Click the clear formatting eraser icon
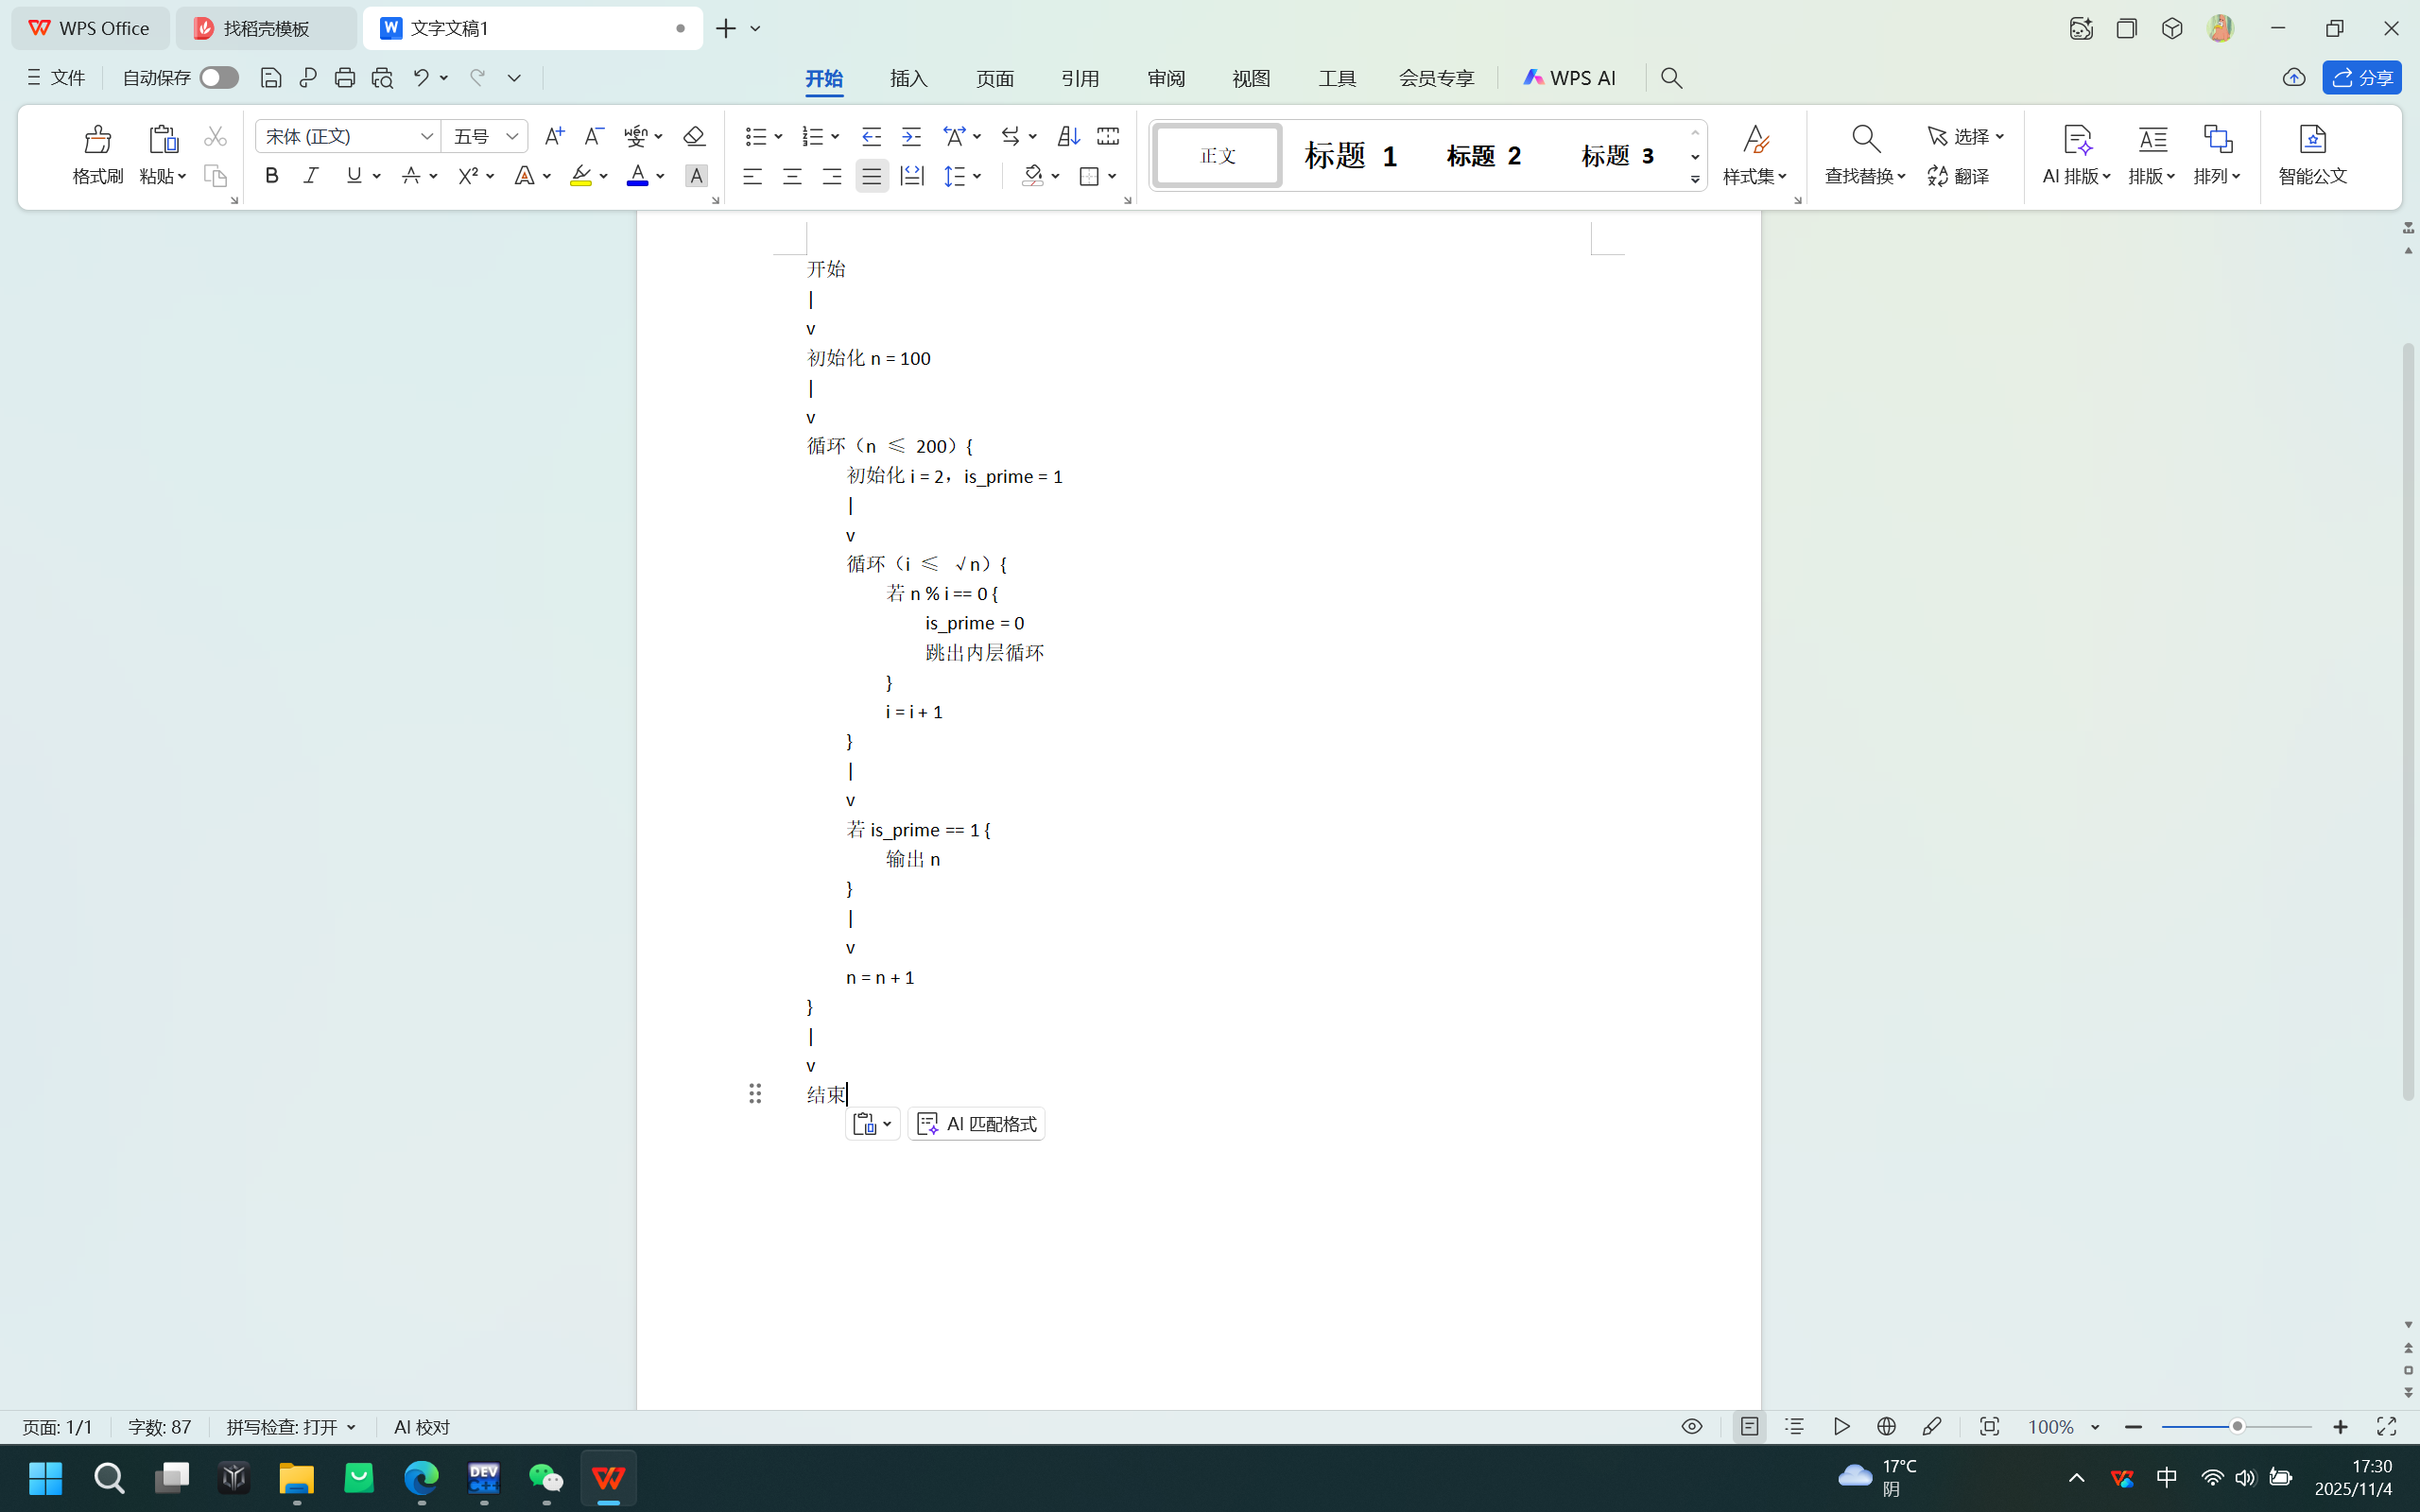2420x1512 pixels. (x=693, y=136)
